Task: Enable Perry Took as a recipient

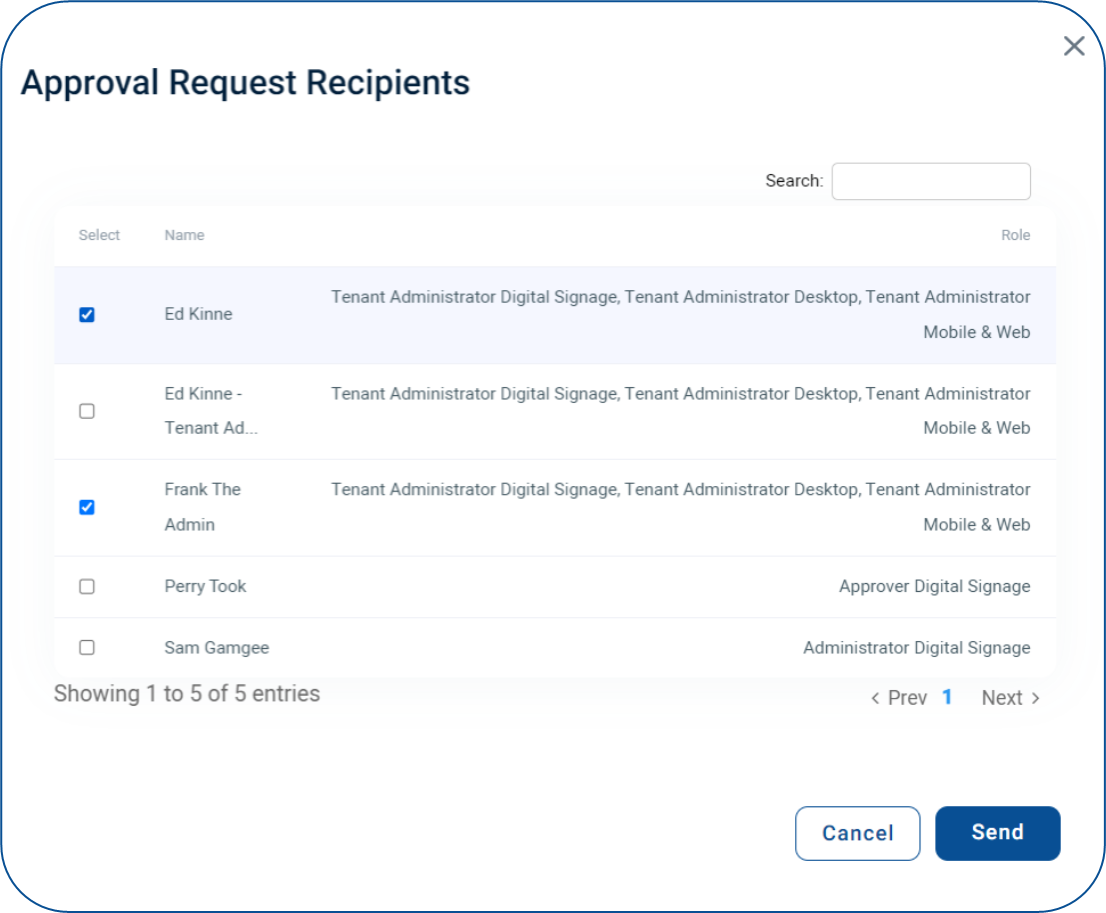Action: (86, 587)
